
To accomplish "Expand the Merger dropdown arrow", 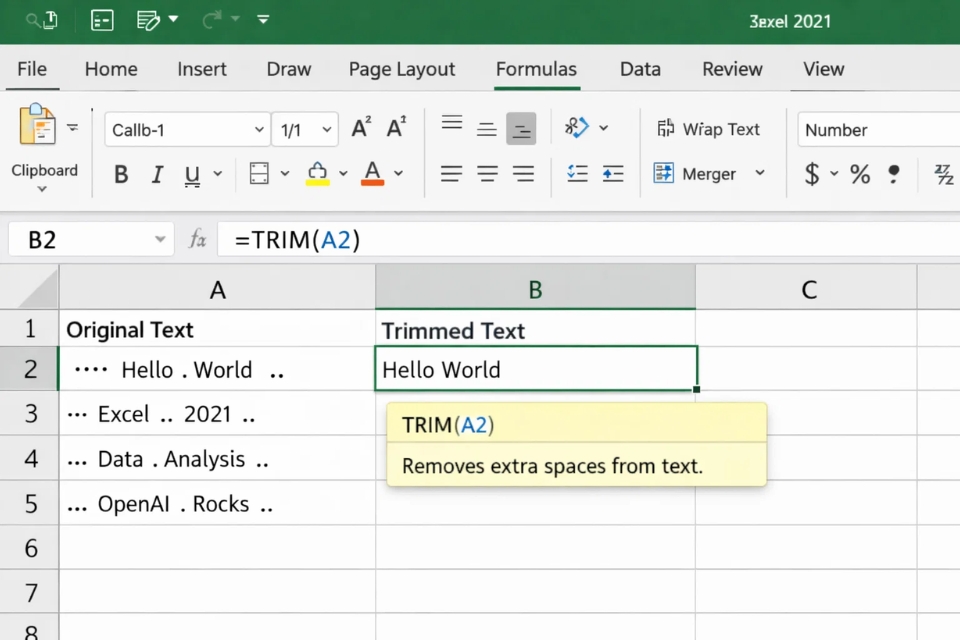I will point(758,173).
